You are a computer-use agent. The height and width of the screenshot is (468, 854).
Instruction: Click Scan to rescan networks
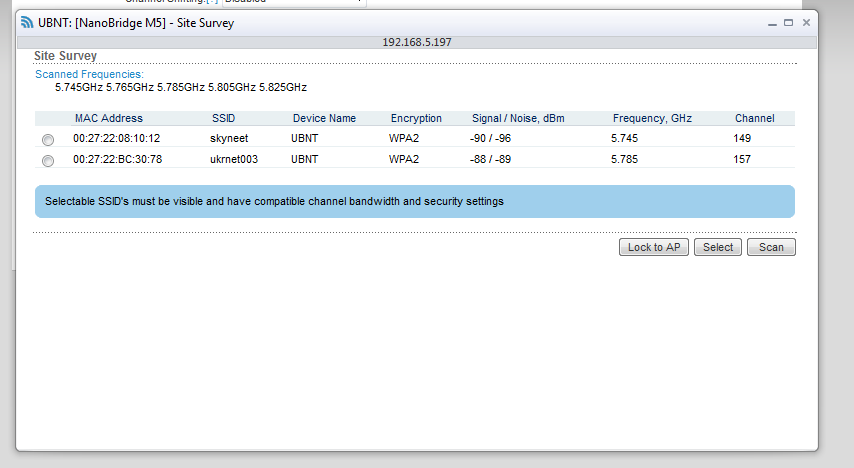771,247
